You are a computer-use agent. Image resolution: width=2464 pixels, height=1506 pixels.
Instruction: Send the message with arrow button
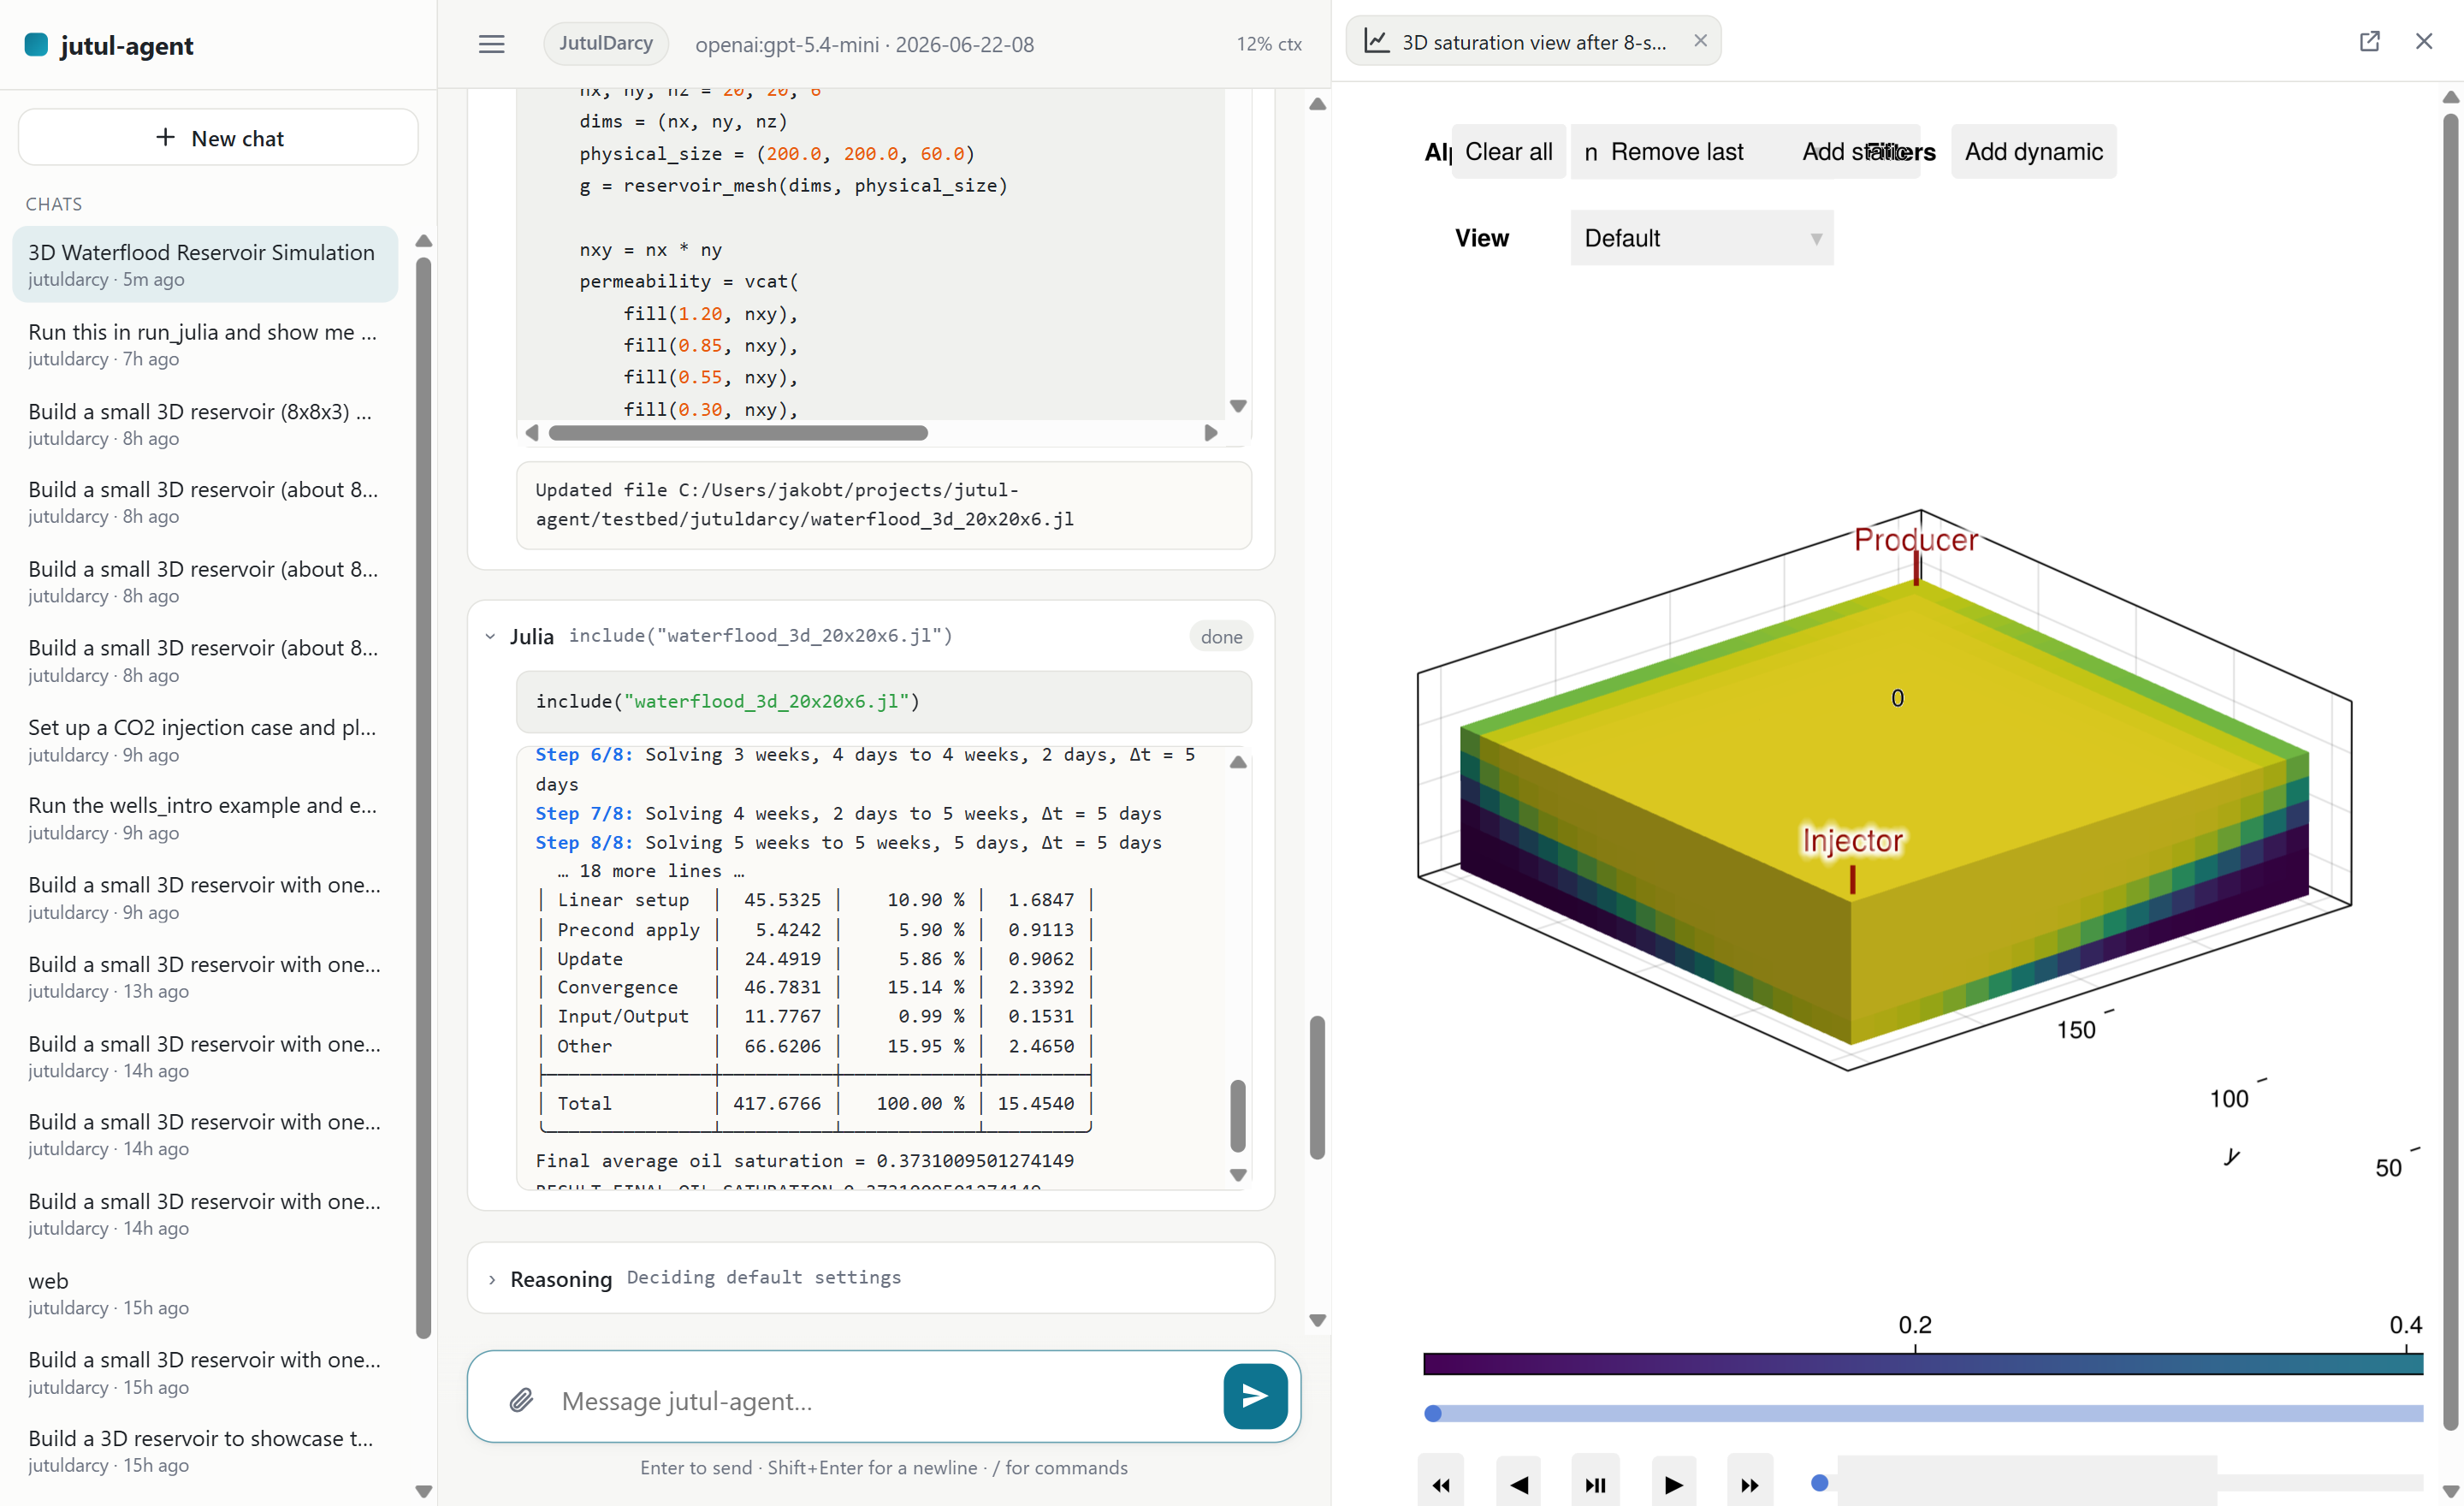[1255, 1396]
